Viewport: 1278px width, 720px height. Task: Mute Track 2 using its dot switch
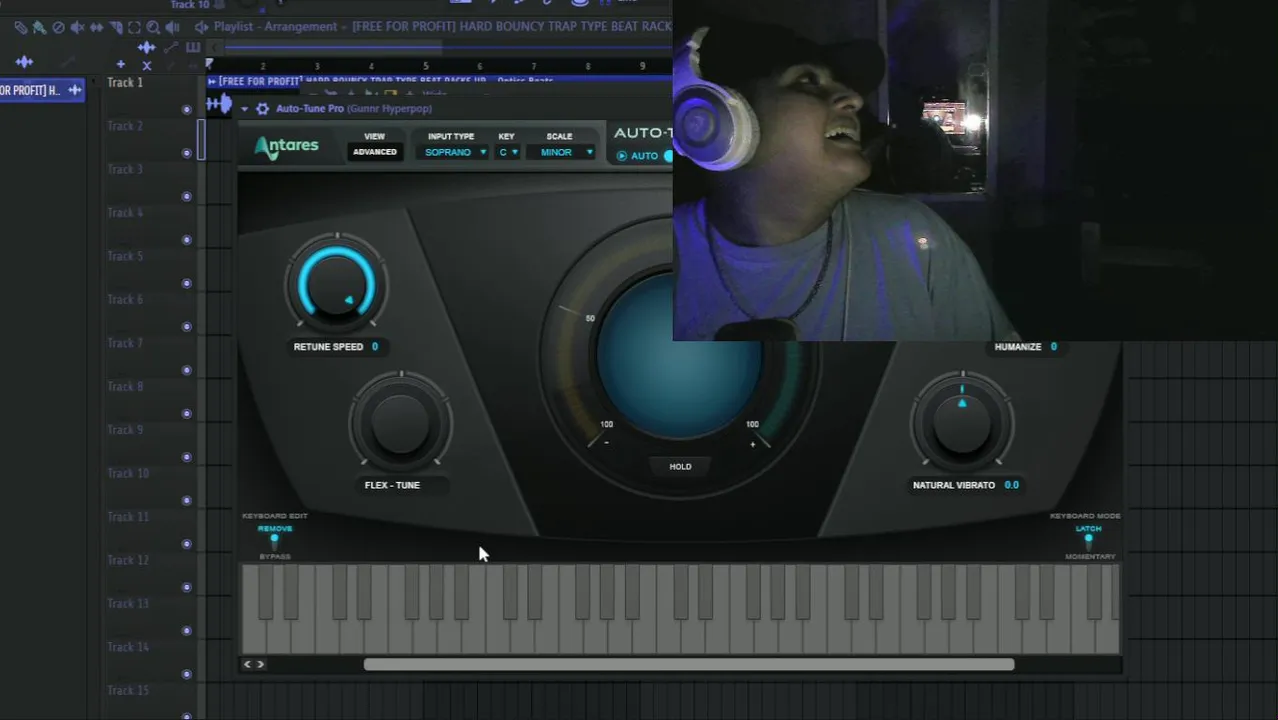(187, 153)
